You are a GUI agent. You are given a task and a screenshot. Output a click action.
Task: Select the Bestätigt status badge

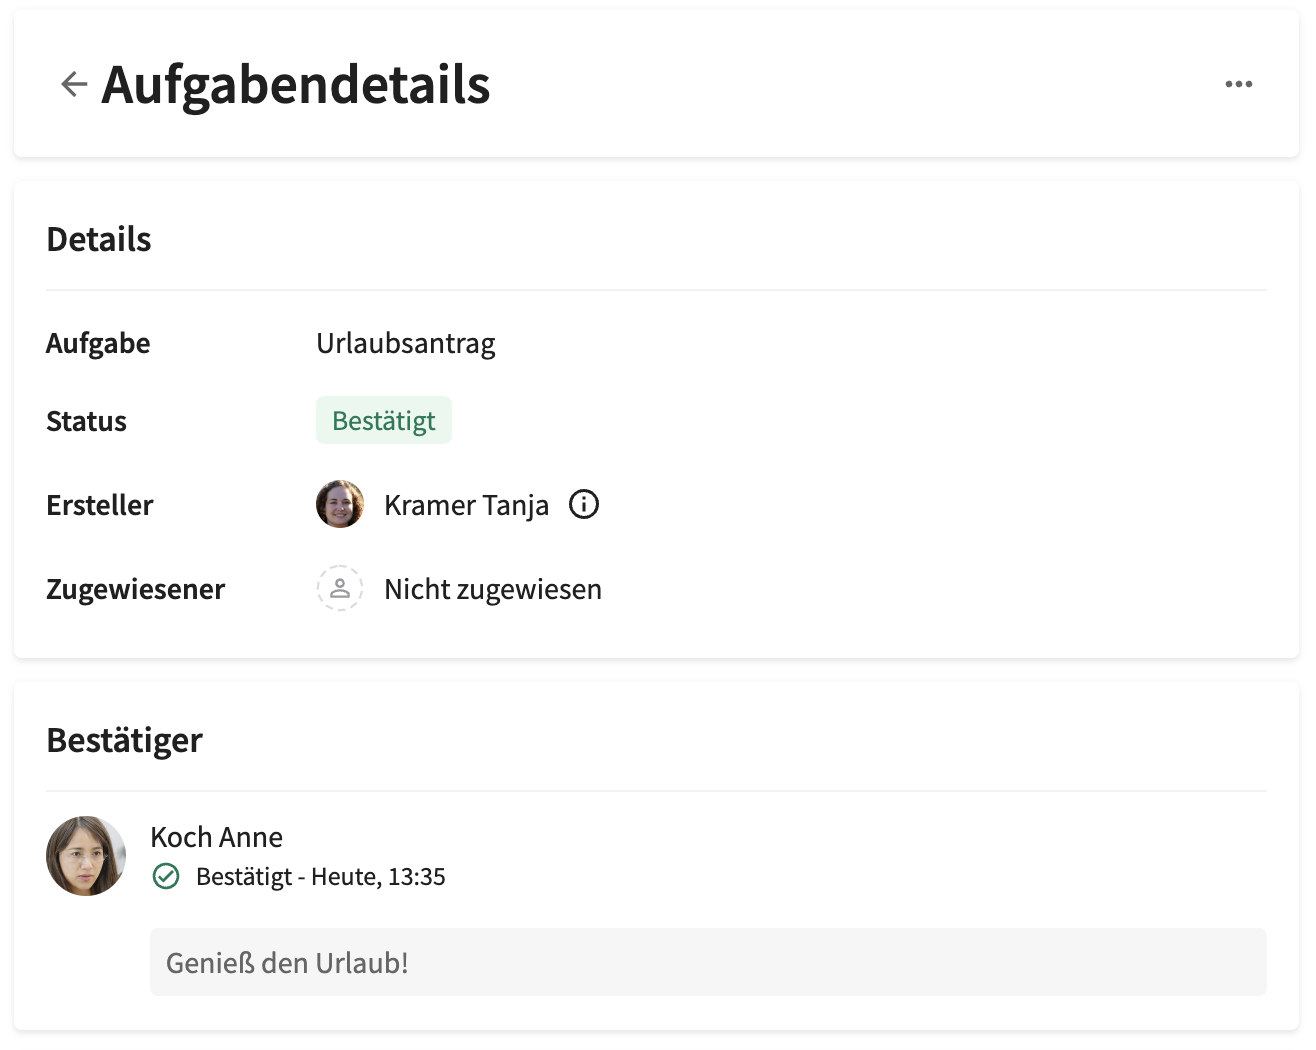[384, 420]
